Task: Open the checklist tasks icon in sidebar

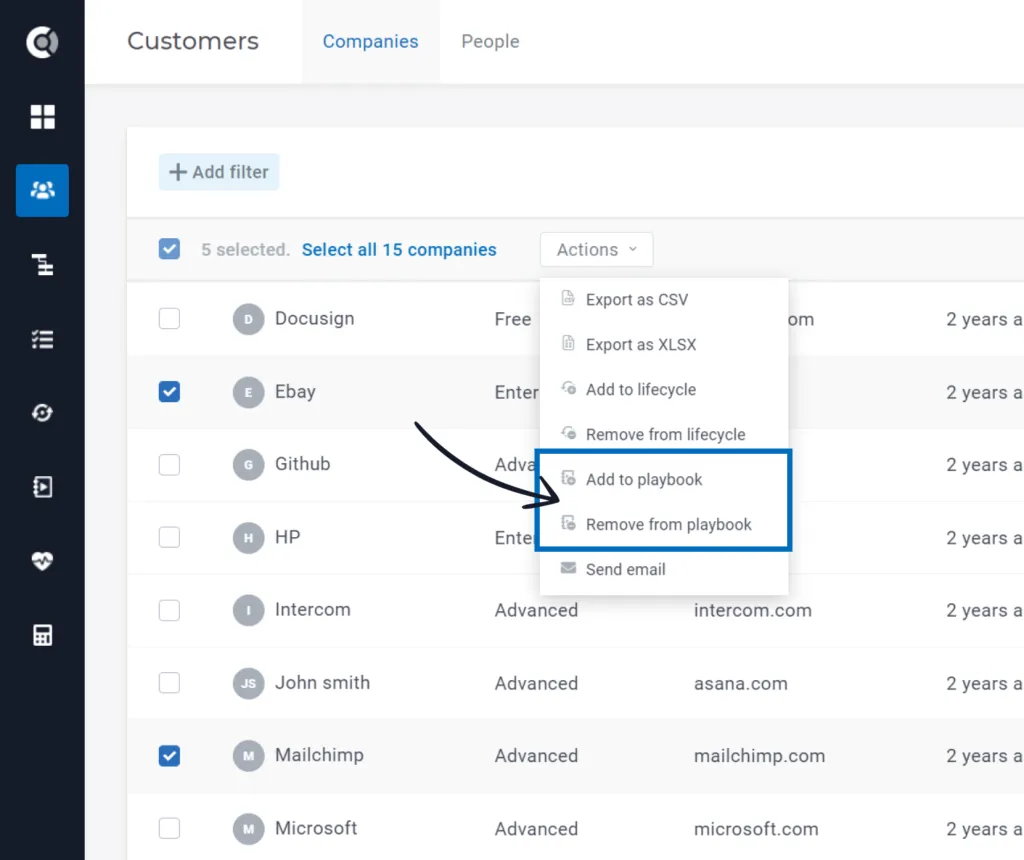Action: point(42,339)
